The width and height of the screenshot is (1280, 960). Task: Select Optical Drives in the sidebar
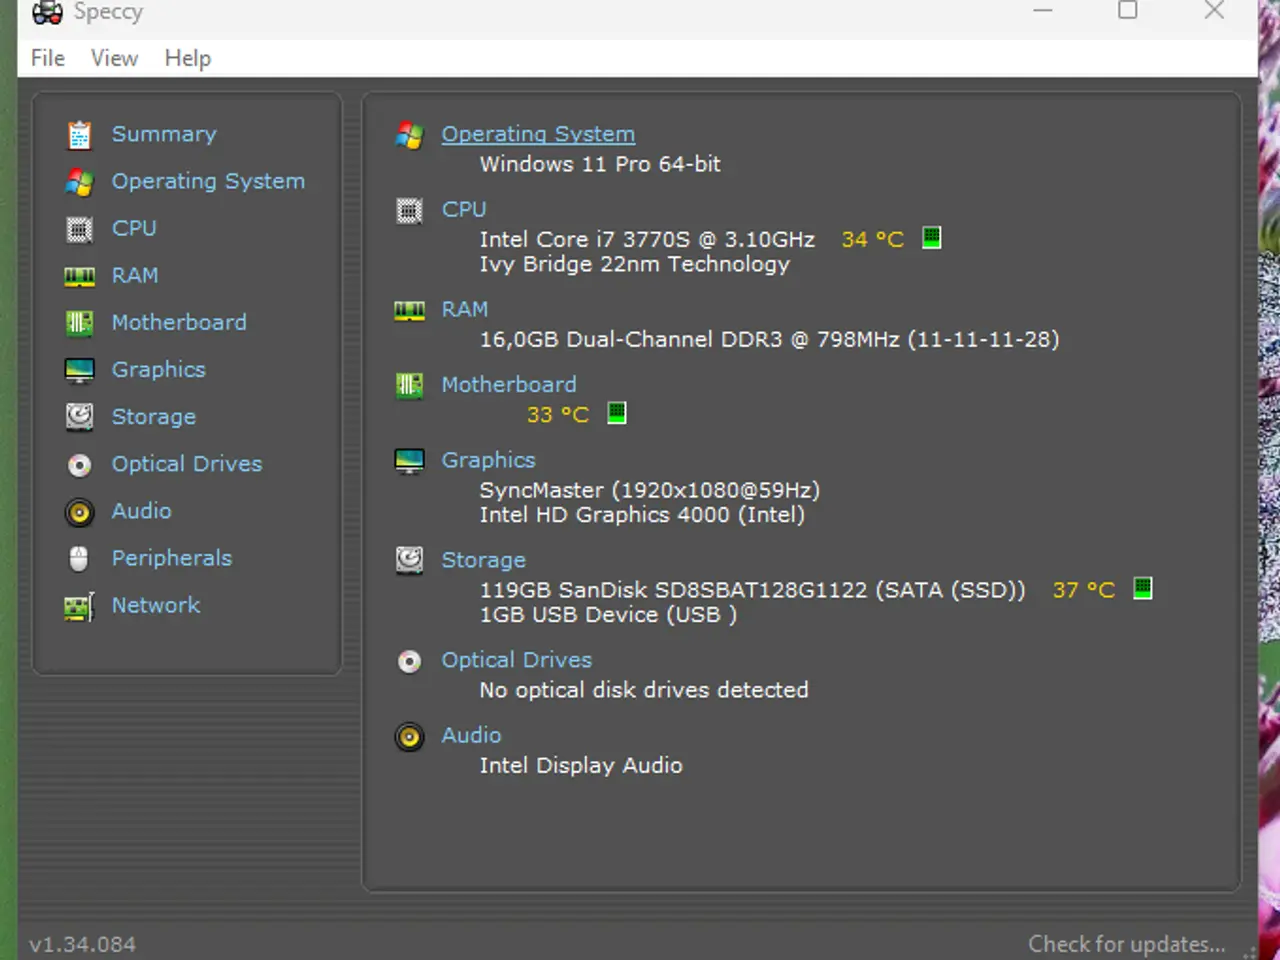(x=187, y=464)
